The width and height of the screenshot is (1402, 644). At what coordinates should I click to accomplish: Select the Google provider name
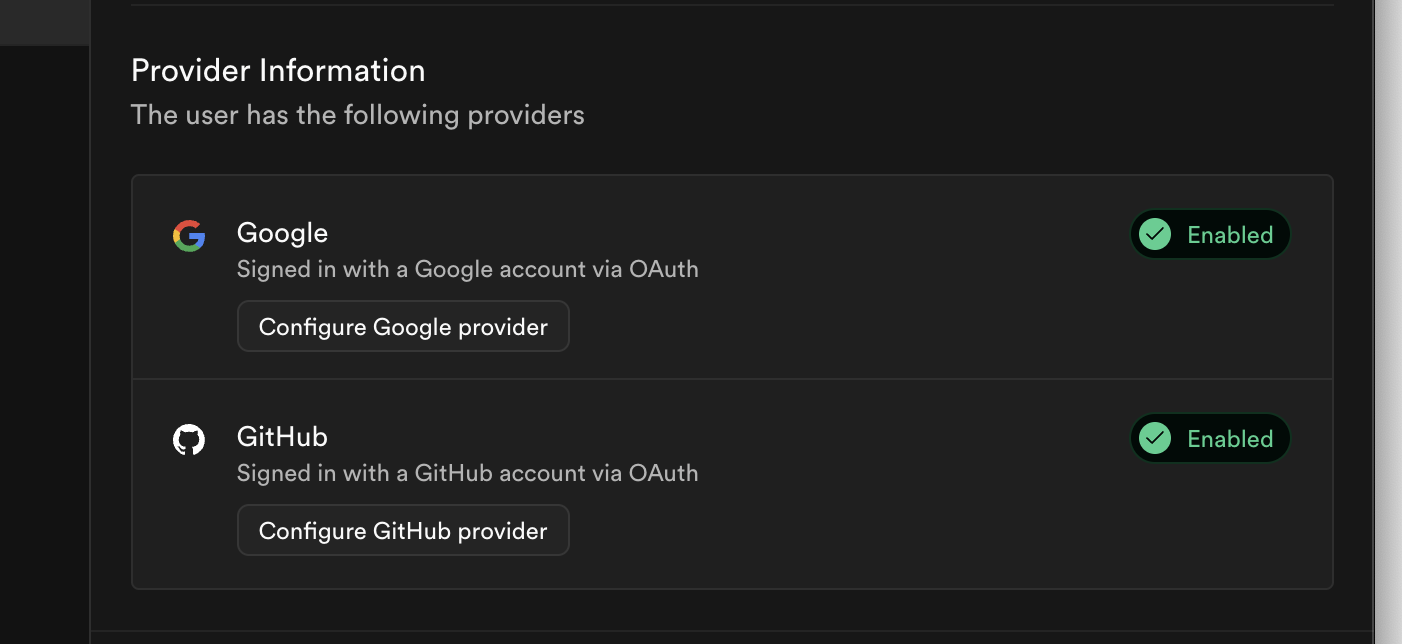(x=282, y=233)
